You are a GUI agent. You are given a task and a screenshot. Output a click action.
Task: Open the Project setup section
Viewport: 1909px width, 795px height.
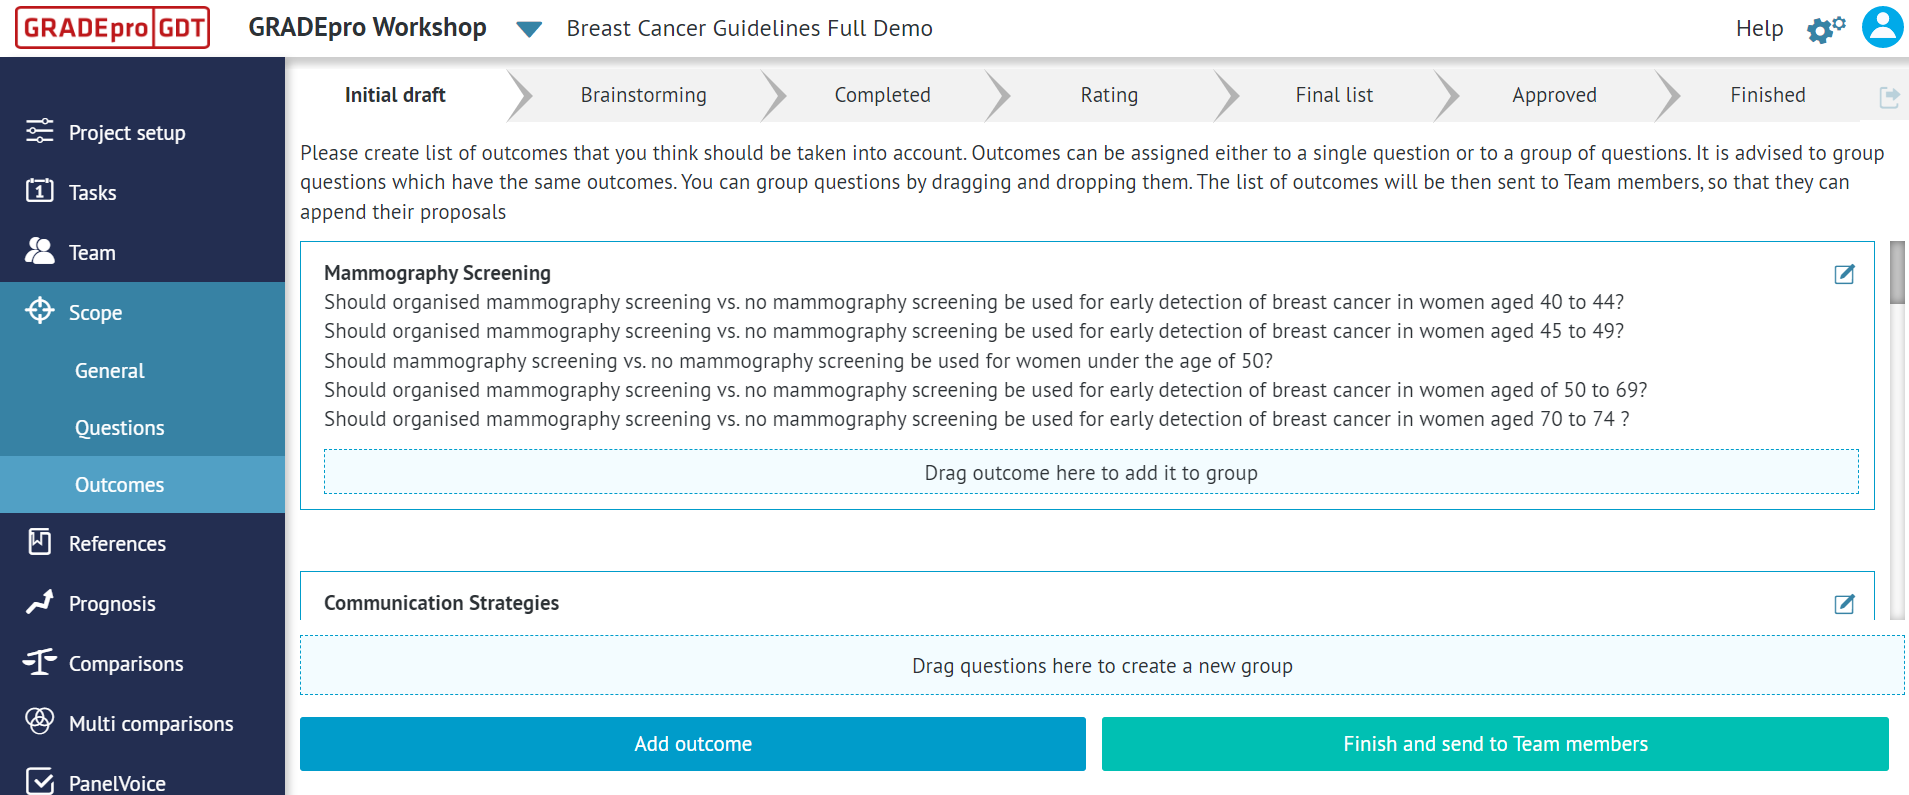coord(127,132)
